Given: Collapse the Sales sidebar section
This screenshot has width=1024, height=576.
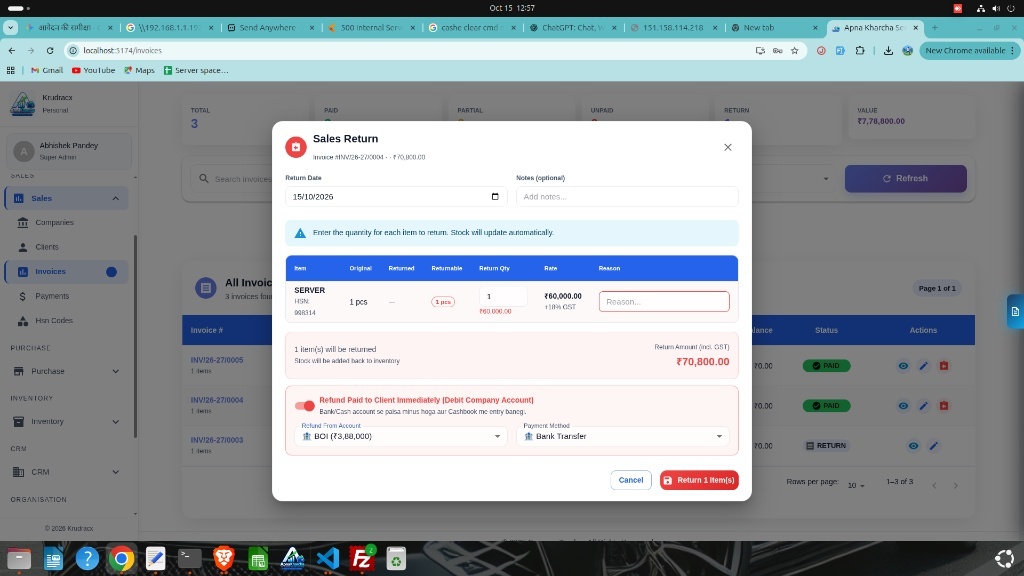Looking at the screenshot, I should [x=116, y=199].
